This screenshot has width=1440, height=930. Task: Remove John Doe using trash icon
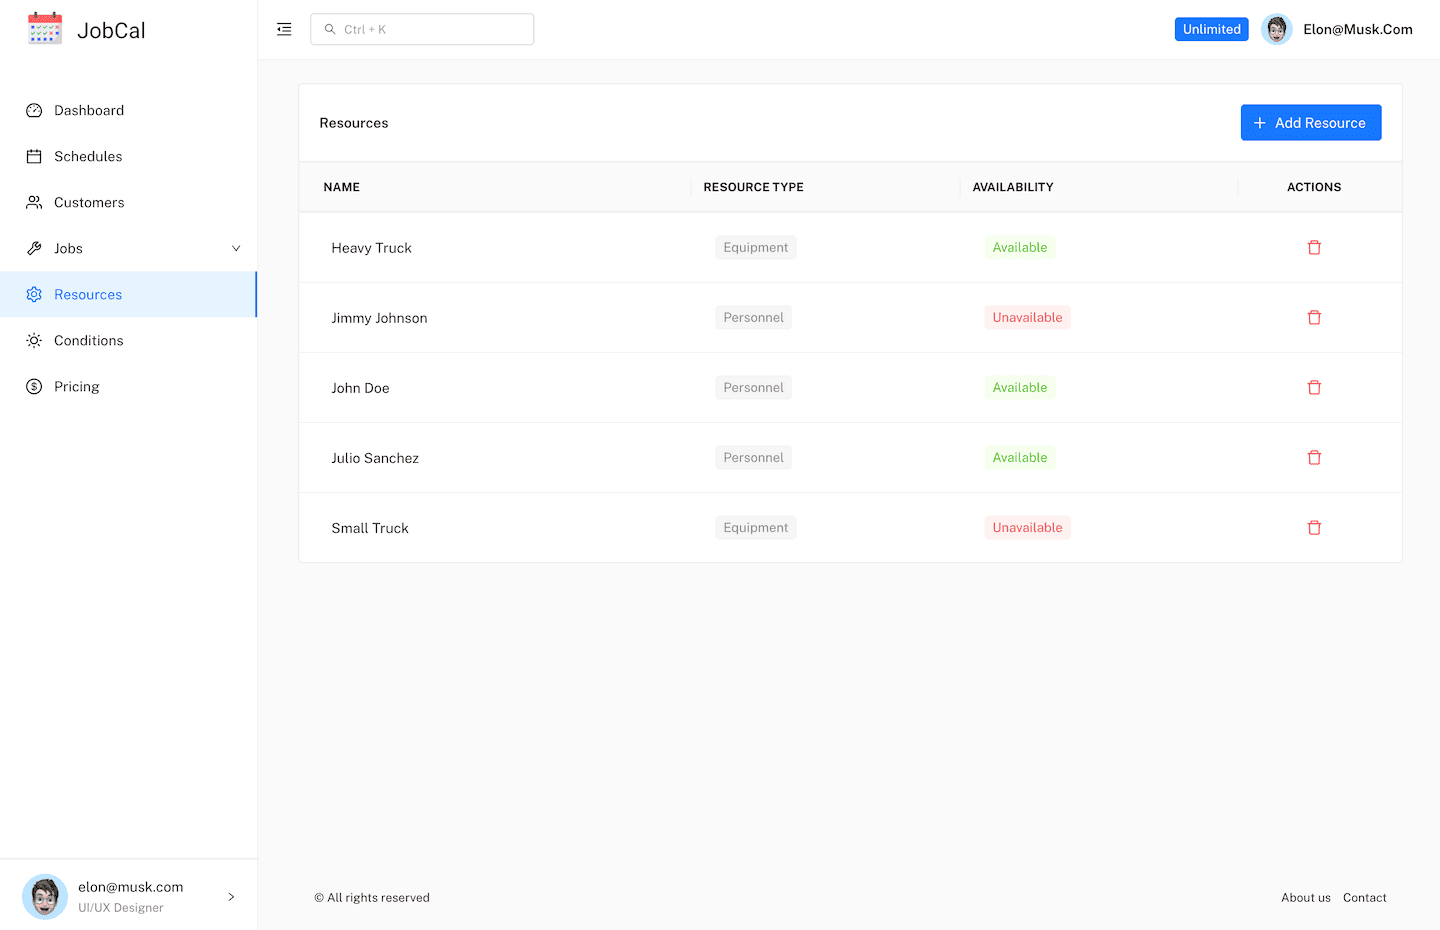pos(1314,388)
